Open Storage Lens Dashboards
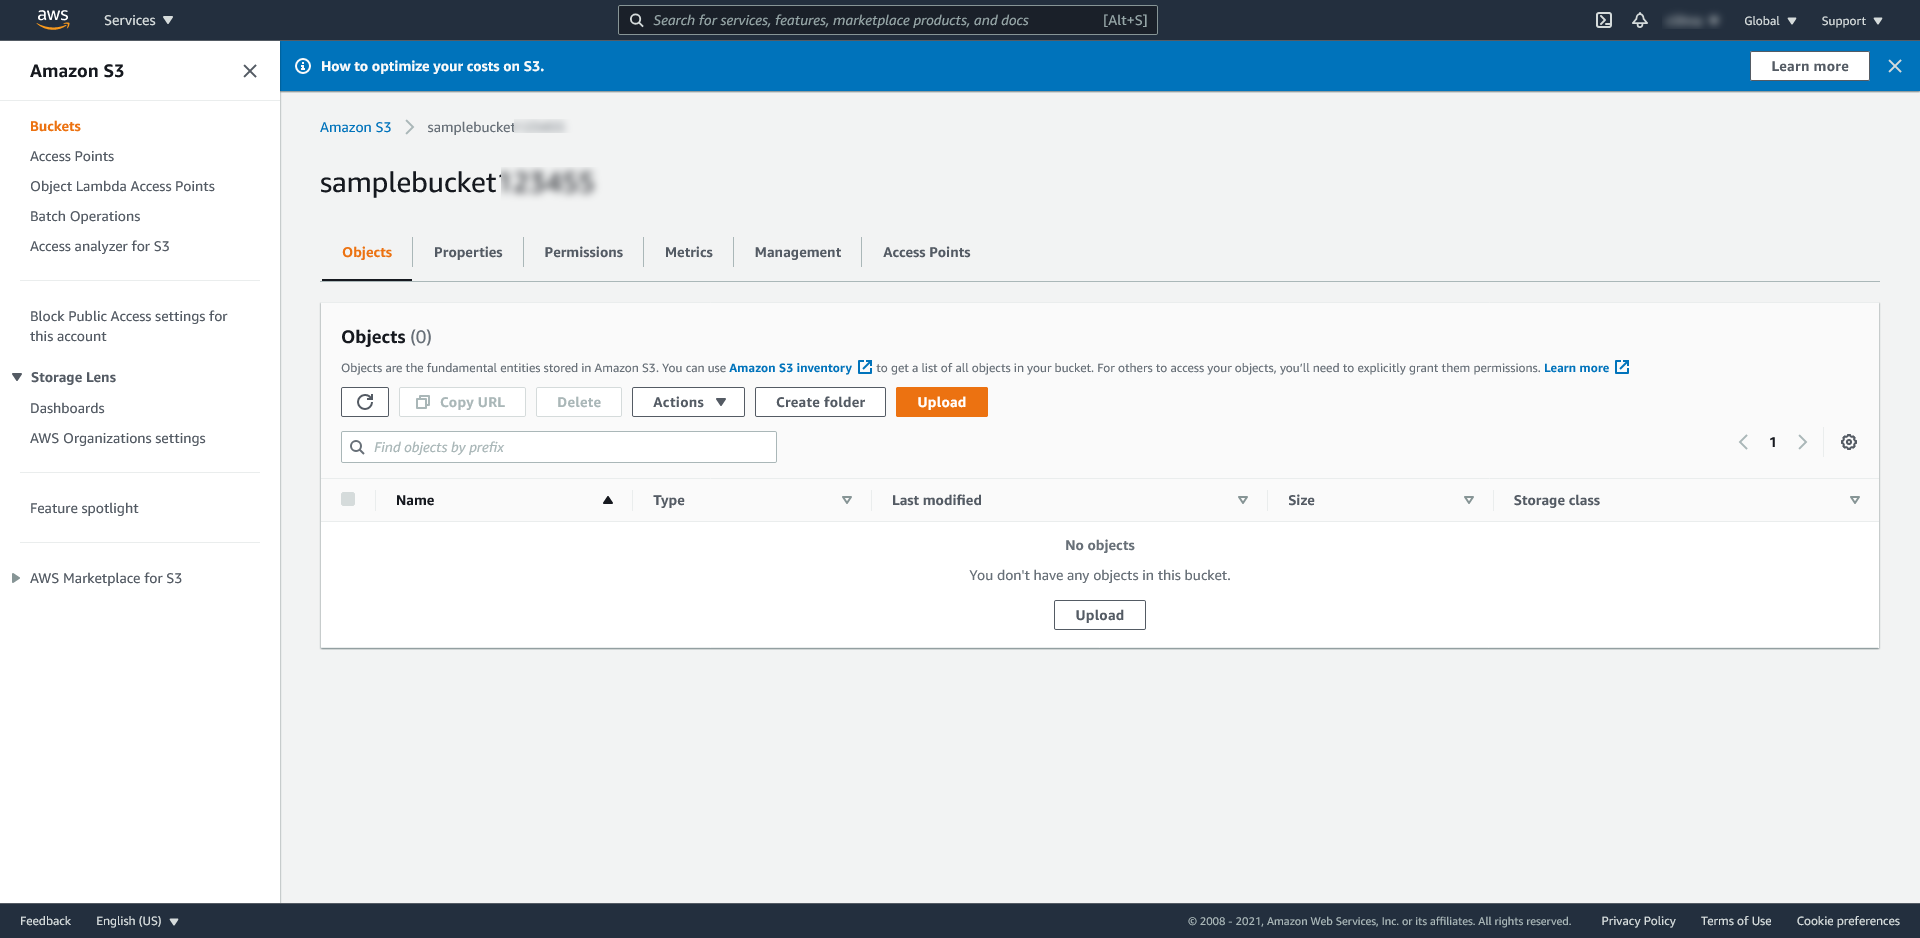This screenshot has width=1920, height=938. click(67, 408)
